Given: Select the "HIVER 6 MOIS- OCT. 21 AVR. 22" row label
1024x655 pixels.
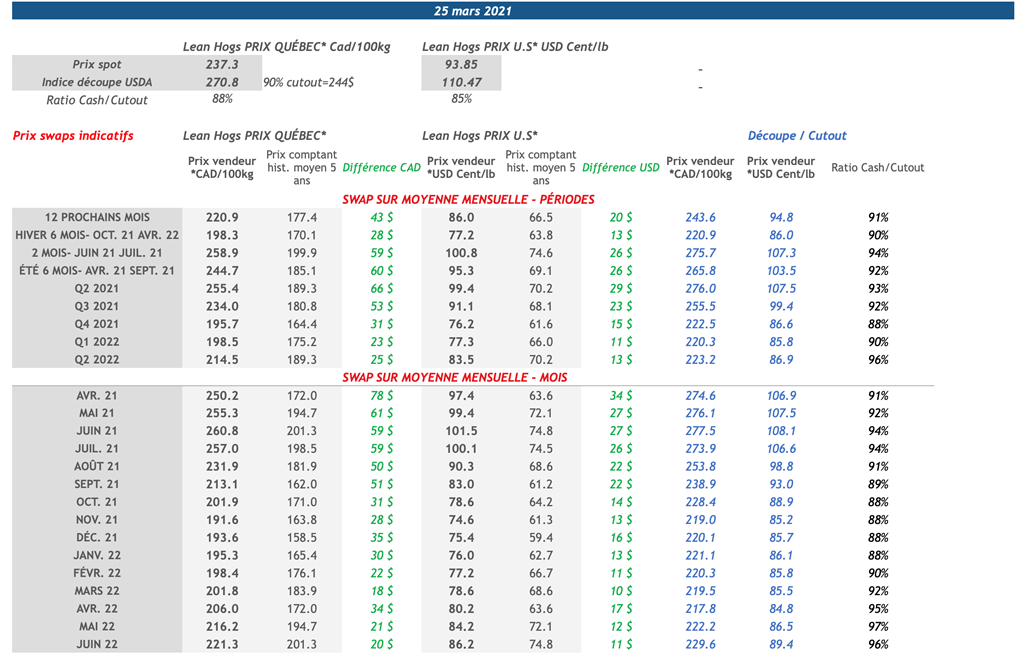Looking at the screenshot, I should [97, 235].
